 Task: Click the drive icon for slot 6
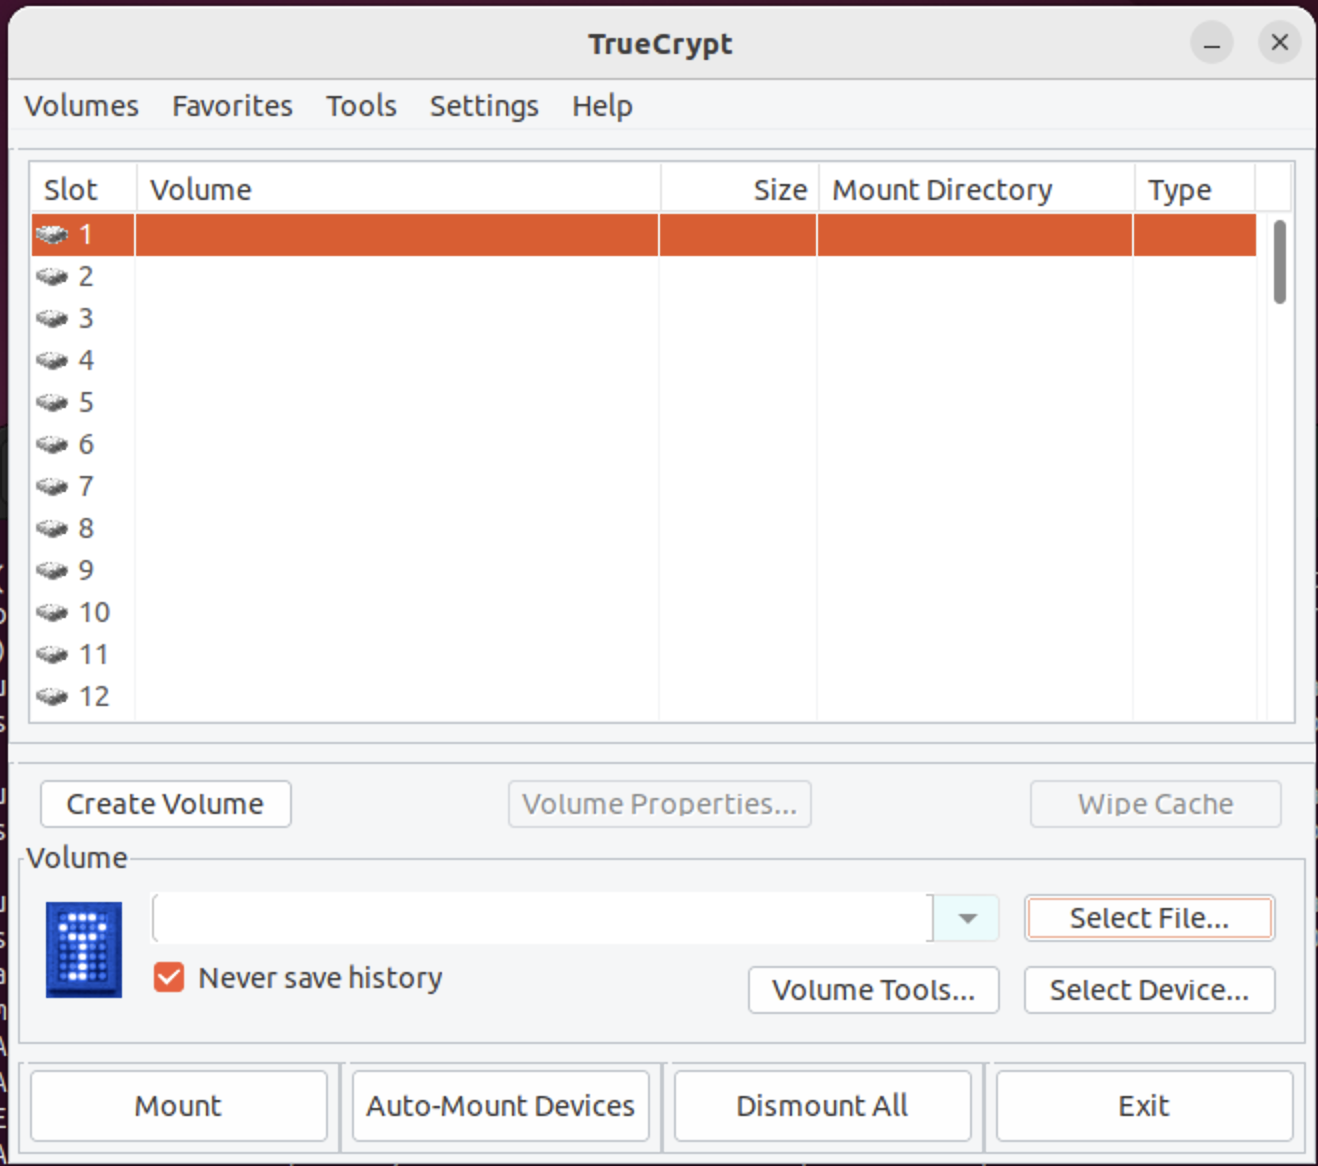tap(51, 445)
